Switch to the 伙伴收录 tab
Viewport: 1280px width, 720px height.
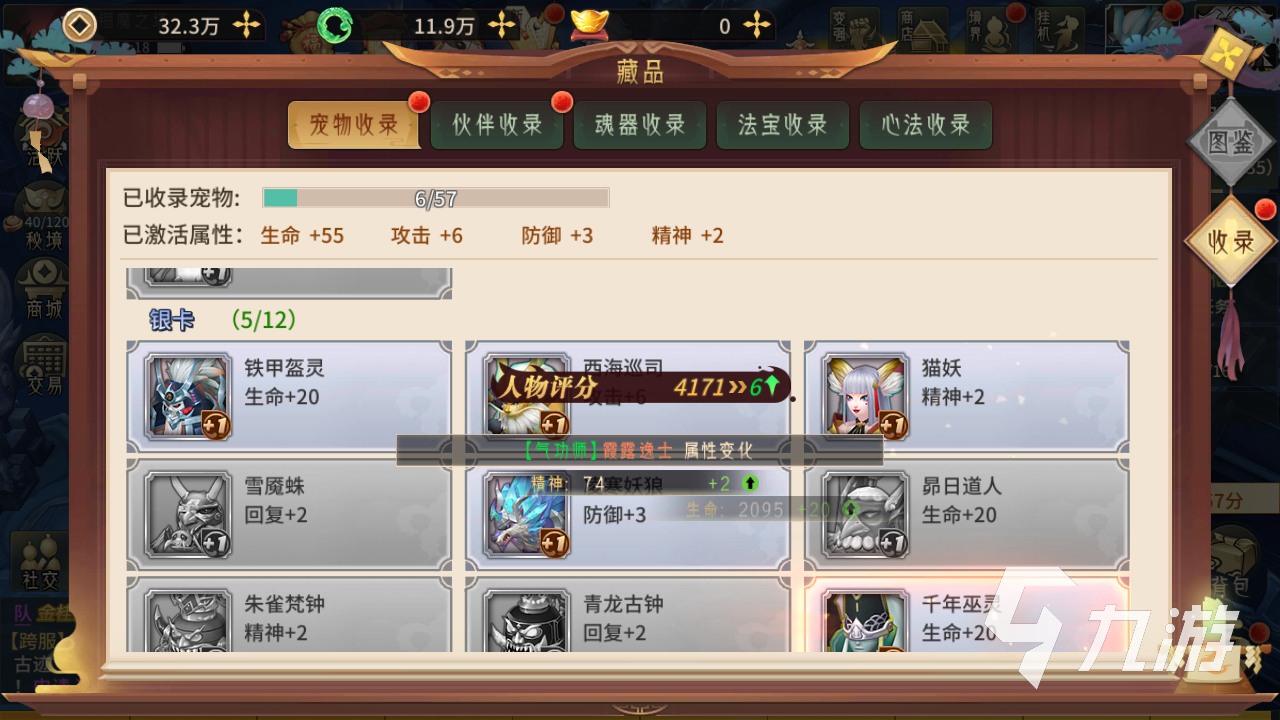[x=497, y=125]
